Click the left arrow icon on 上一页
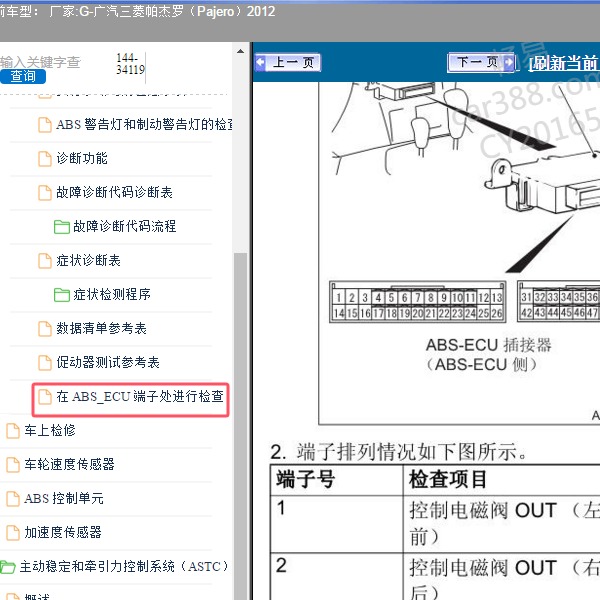The height and width of the screenshot is (600, 600). [261, 62]
